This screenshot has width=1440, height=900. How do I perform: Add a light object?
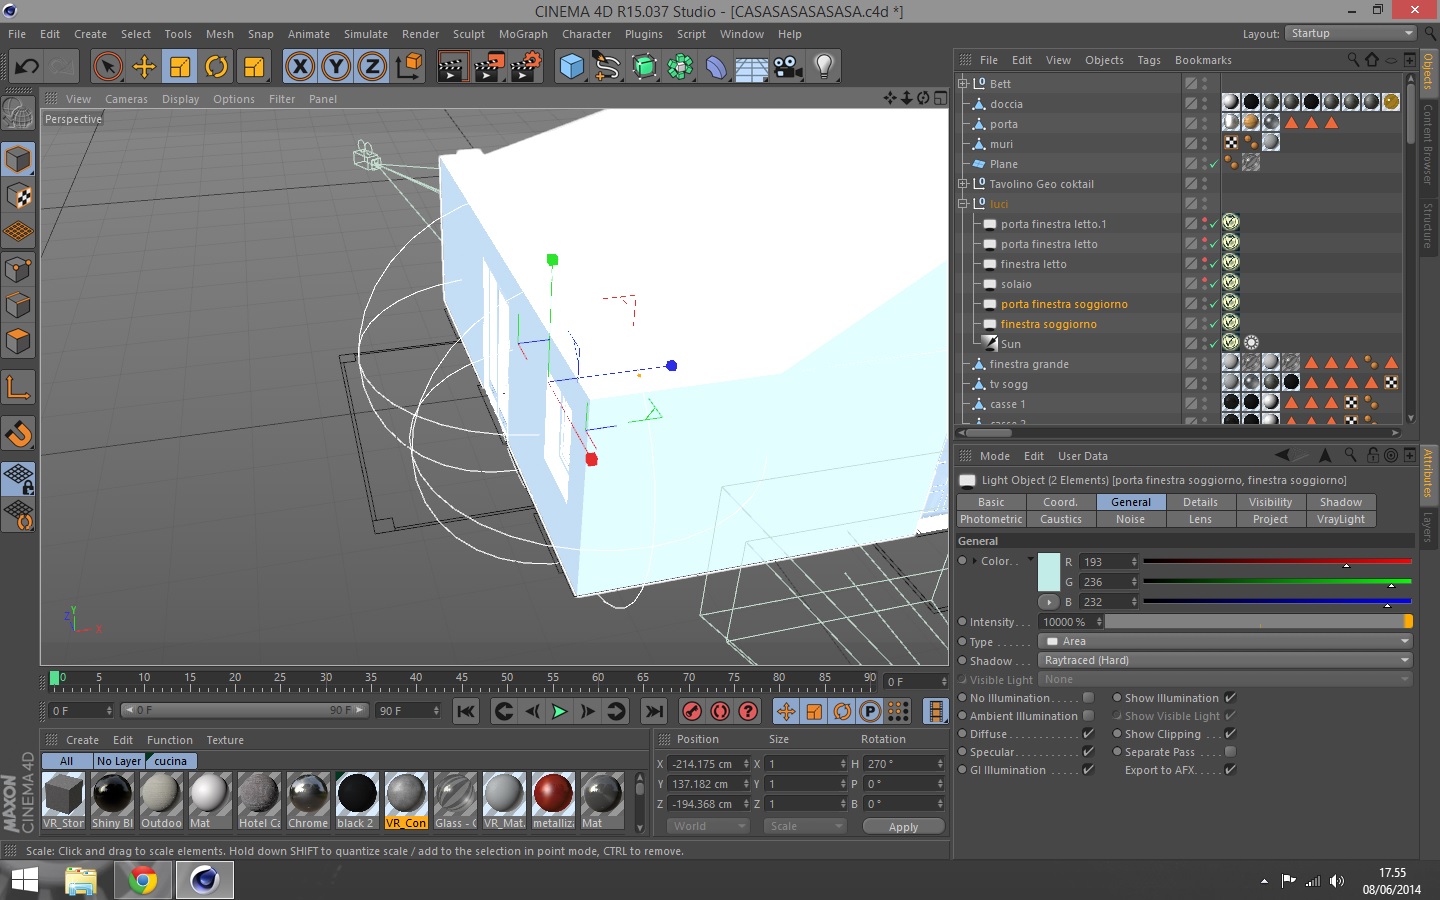[824, 67]
